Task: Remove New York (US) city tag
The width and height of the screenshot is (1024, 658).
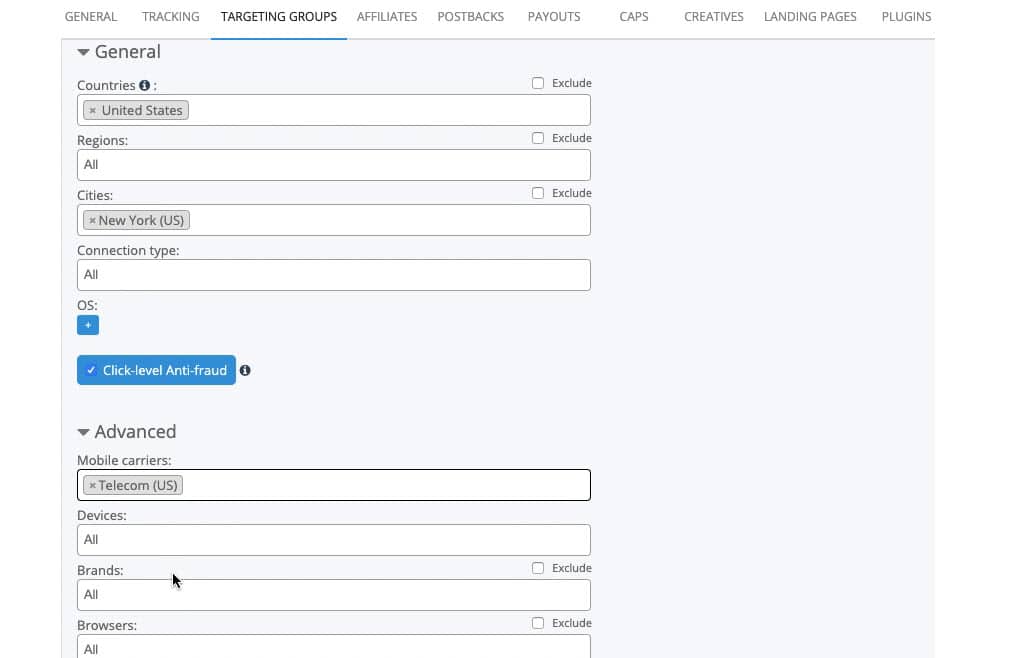Action: coord(92,221)
